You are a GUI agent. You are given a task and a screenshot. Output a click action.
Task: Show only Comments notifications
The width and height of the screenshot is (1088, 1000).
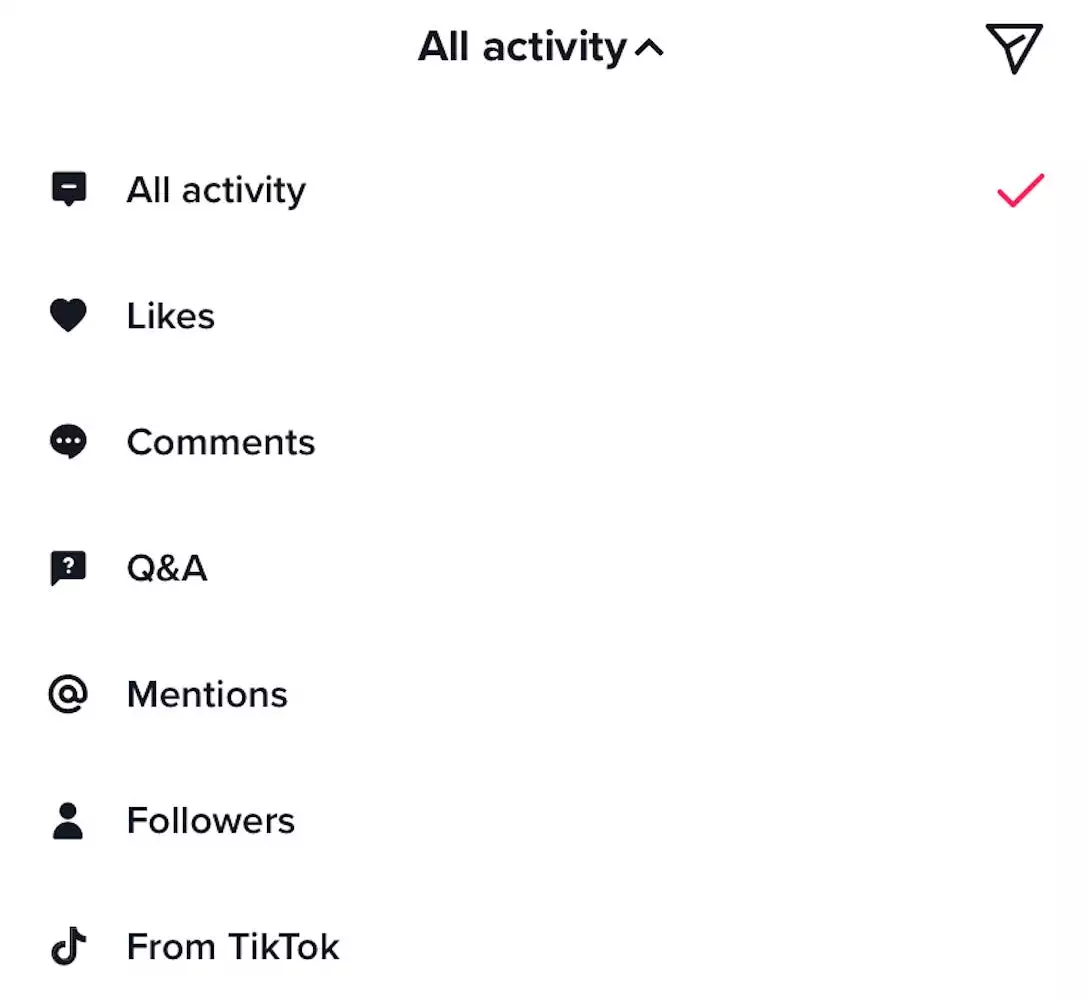click(221, 442)
